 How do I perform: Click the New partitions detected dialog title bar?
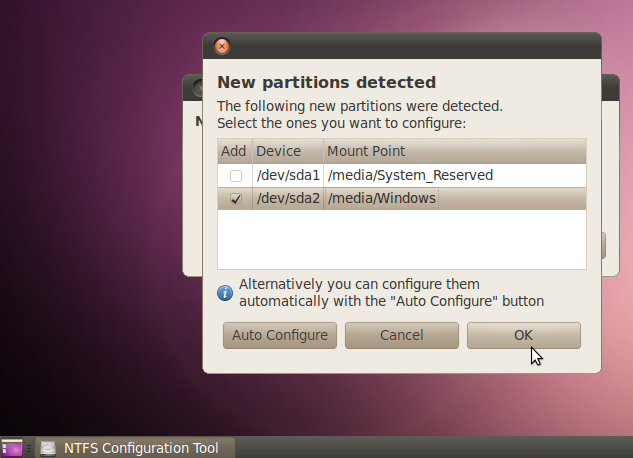(400, 46)
